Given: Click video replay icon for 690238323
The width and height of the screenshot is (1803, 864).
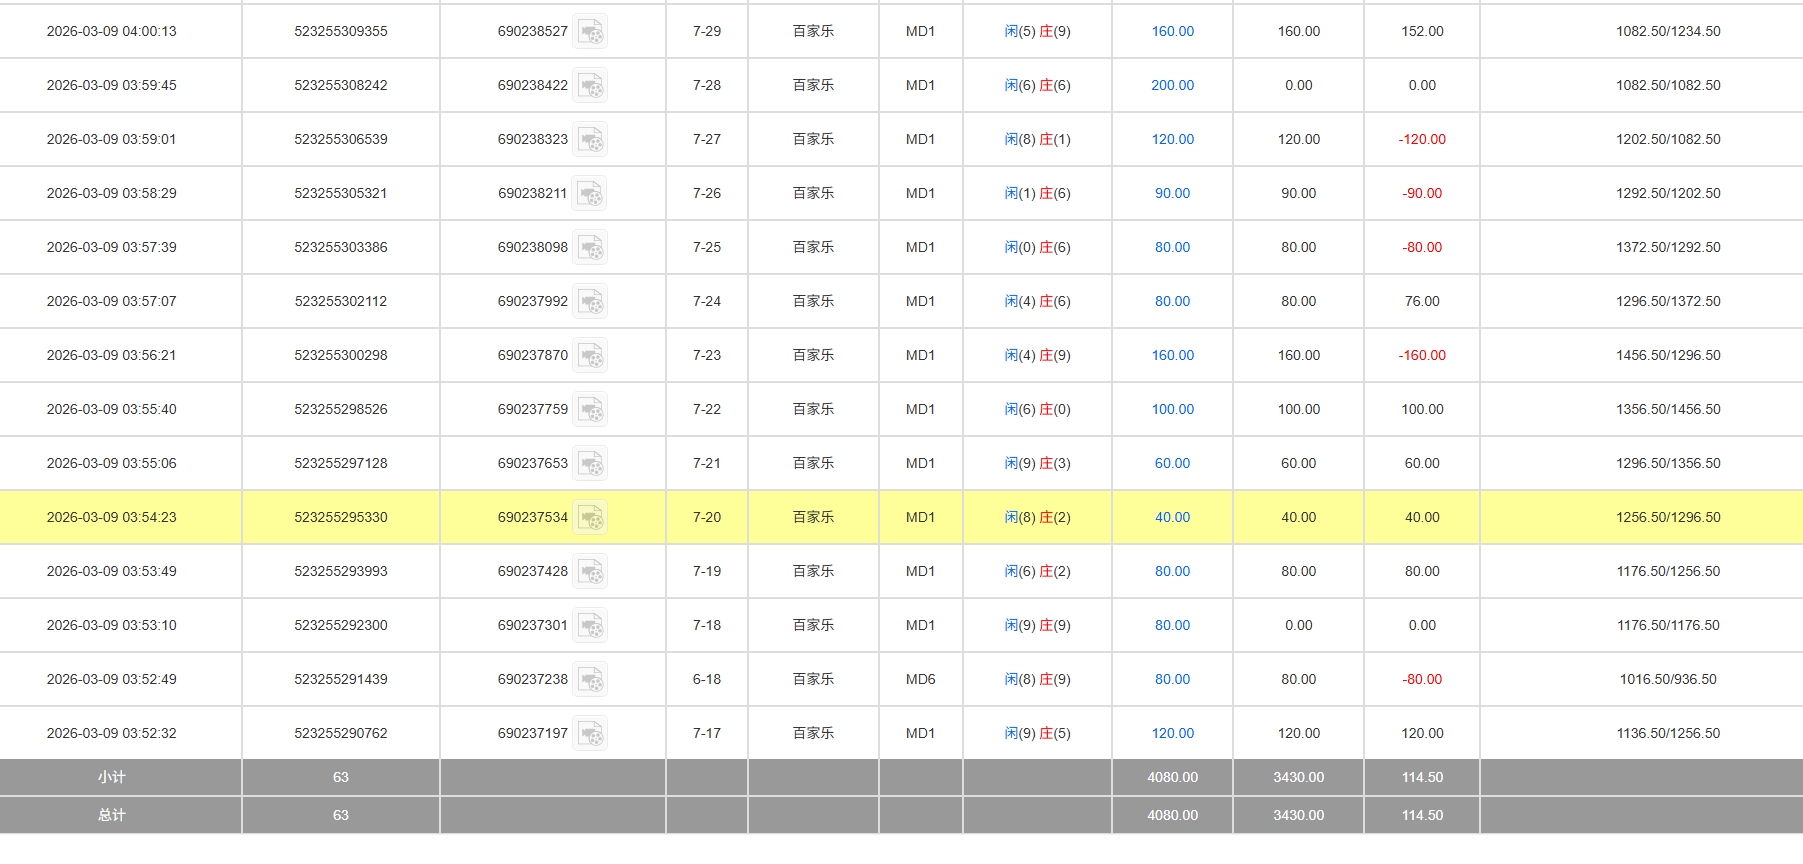Looking at the screenshot, I should click(591, 140).
